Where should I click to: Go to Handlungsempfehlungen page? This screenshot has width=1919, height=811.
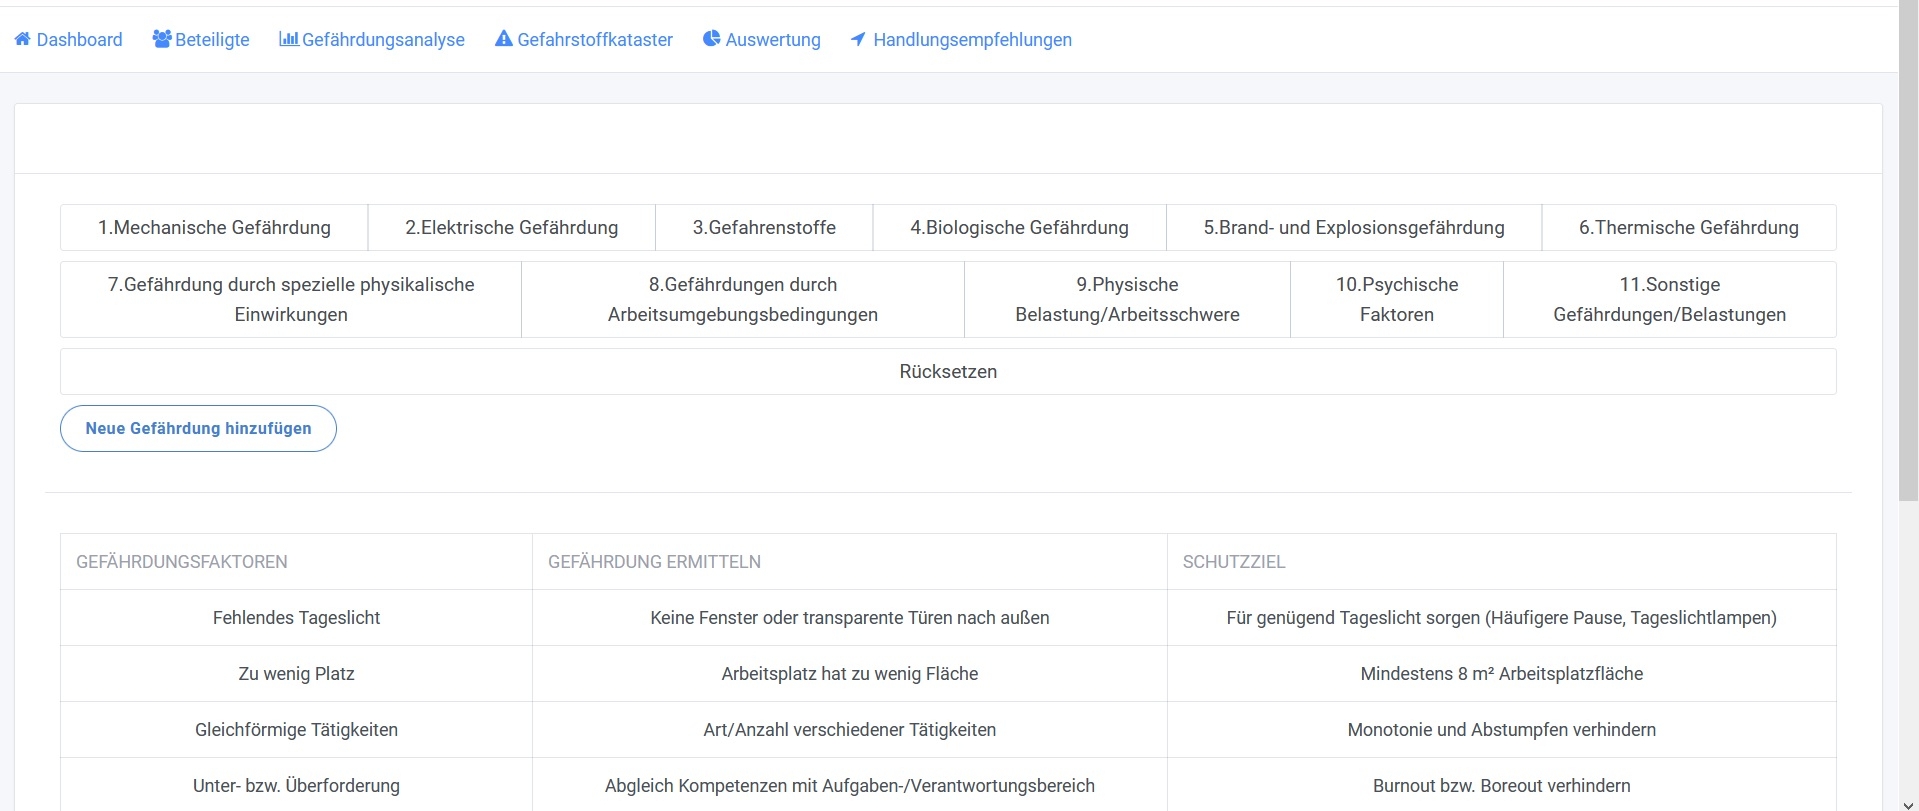(x=972, y=40)
